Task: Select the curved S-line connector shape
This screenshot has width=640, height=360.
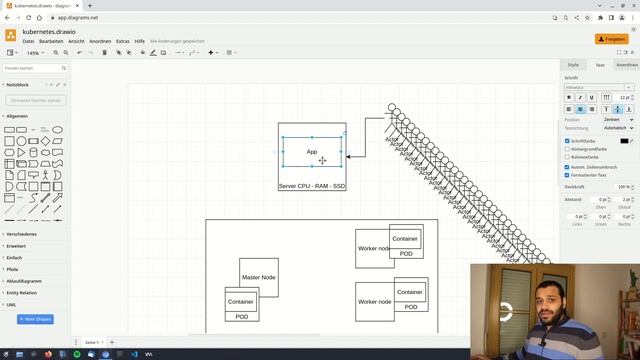Action: [x=33, y=198]
